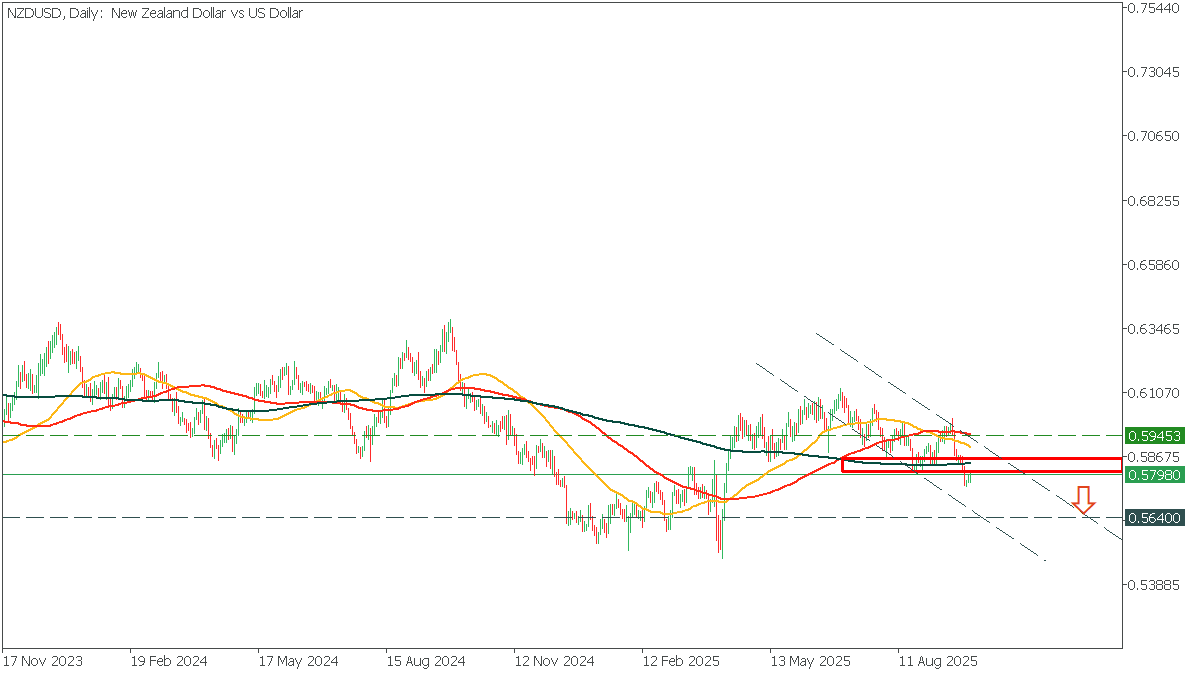Click the 15 Aug 2024 date label
Screen dimensions: 1200x675
point(426,662)
